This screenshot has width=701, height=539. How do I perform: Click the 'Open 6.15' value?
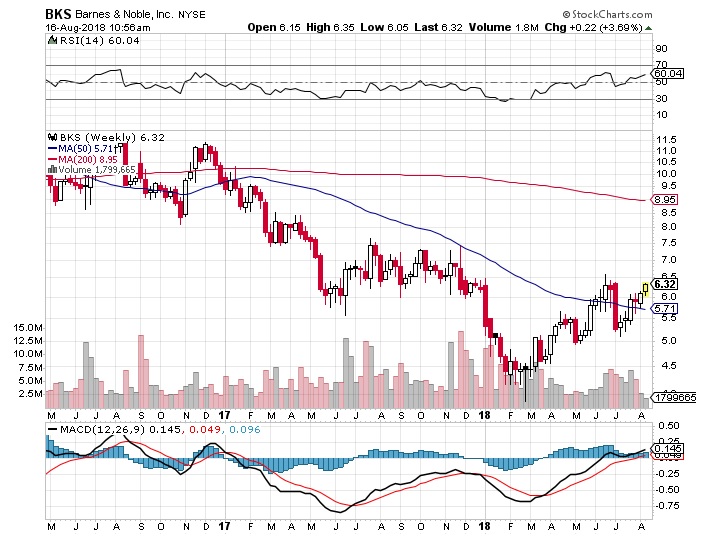pyautogui.click(x=274, y=27)
